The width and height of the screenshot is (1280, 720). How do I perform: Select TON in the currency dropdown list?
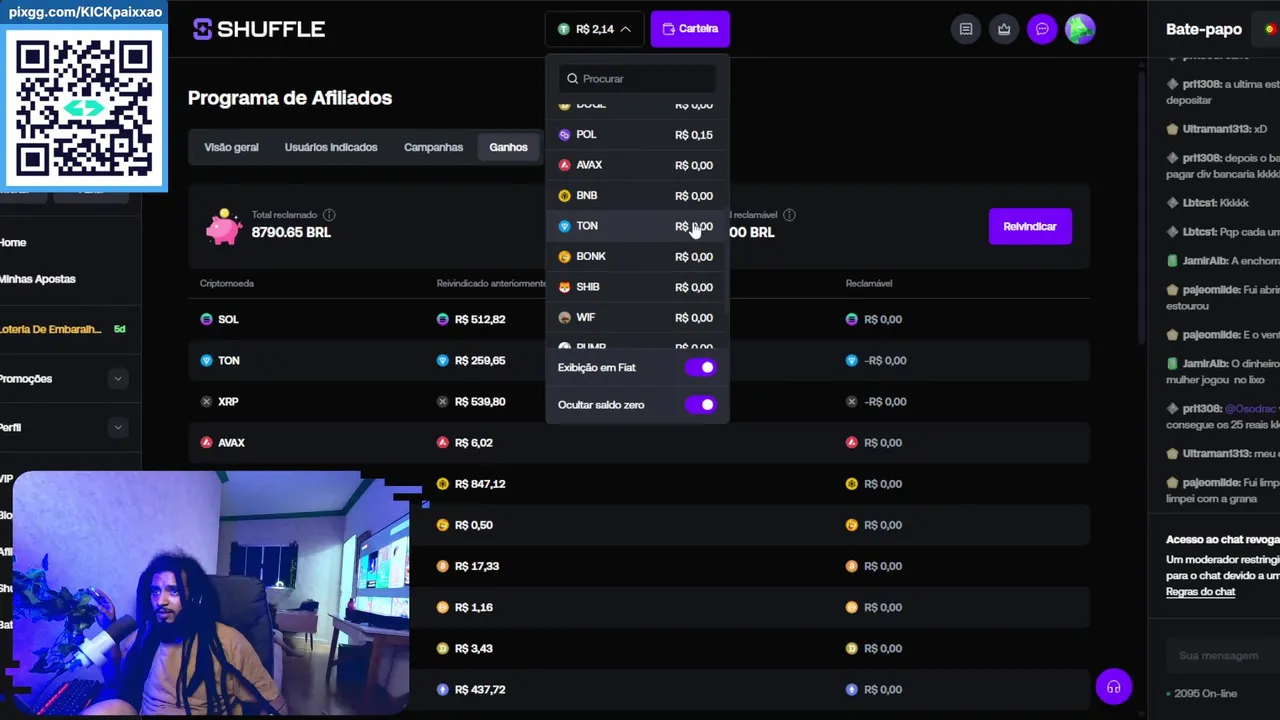[x=637, y=226]
